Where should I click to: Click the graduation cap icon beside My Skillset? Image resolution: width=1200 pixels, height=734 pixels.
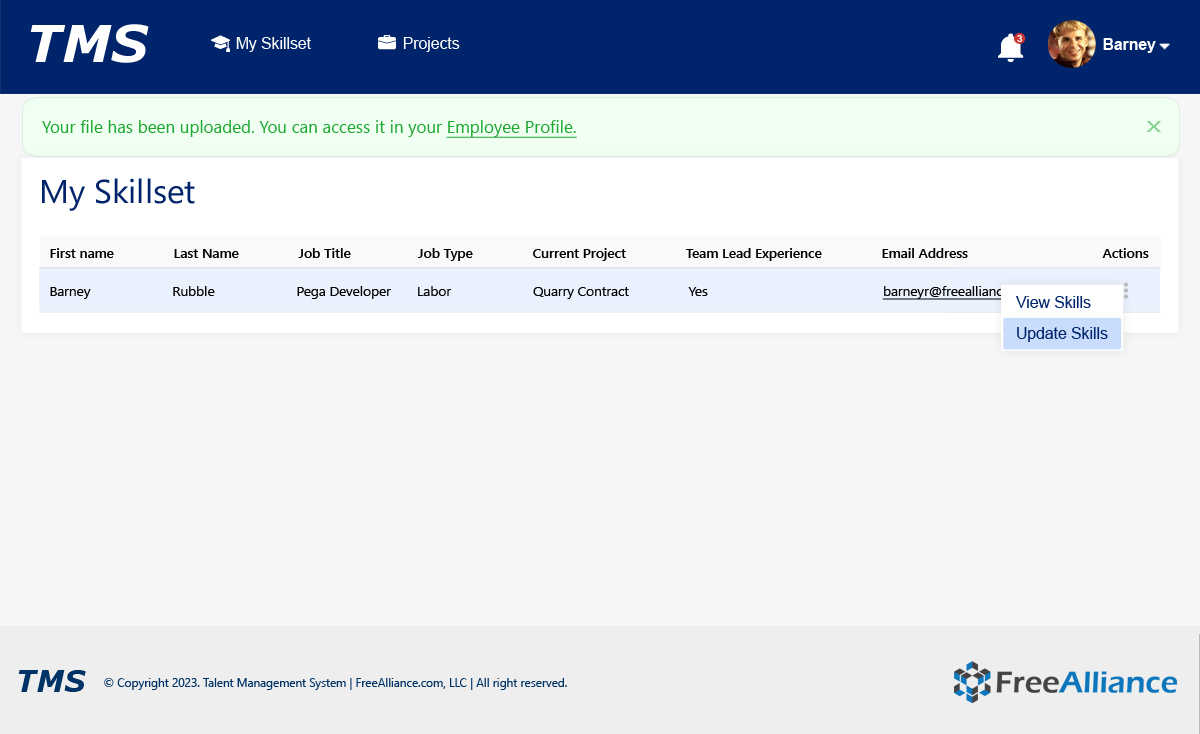click(220, 43)
